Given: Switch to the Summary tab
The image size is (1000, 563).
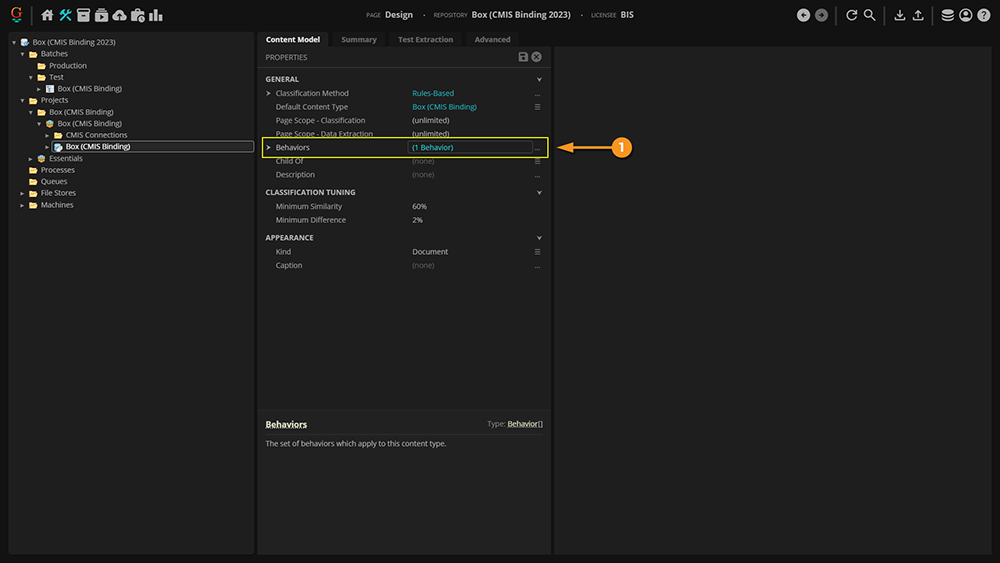Looking at the screenshot, I should click(x=359, y=40).
